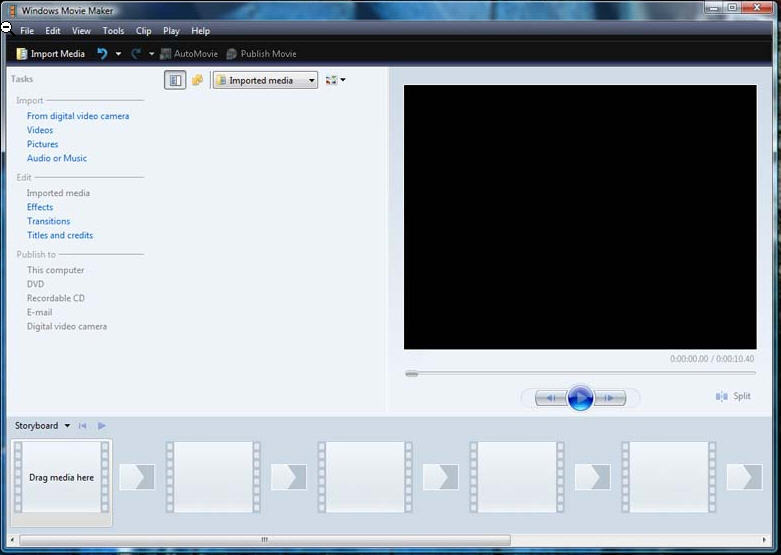Click the Pictures import link
Screen dimensions: 781x555
[x=42, y=144]
